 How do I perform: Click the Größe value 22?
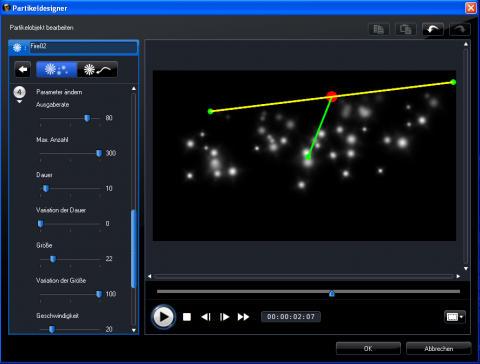click(x=109, y=259)
